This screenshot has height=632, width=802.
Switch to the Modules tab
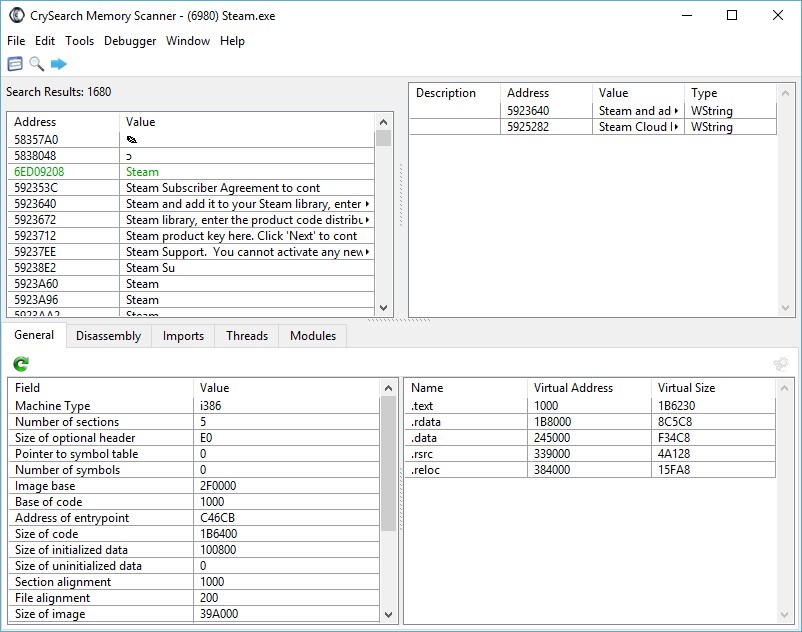(313, 336)
